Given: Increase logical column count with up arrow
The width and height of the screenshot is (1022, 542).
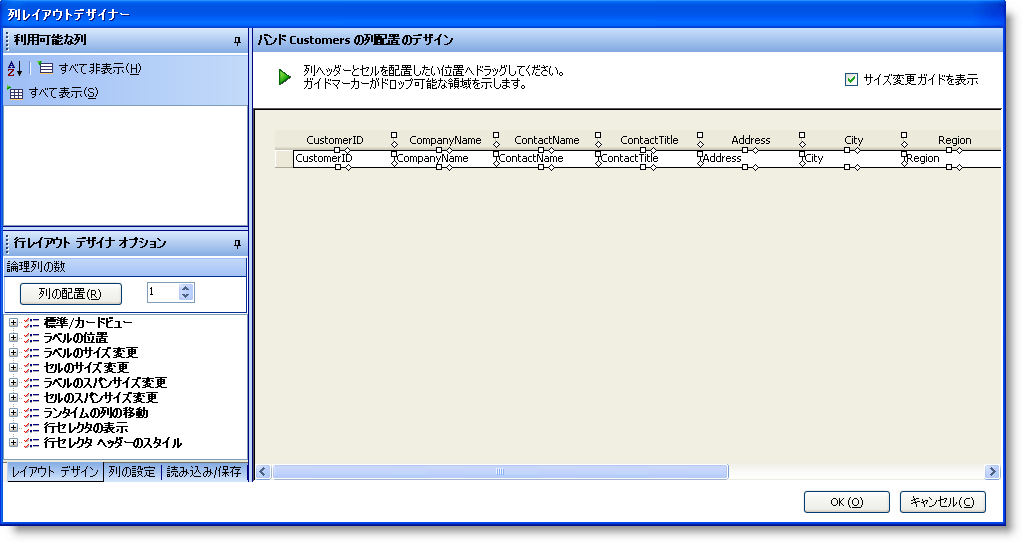Looking at the screenshot, I should coord(186,288).
